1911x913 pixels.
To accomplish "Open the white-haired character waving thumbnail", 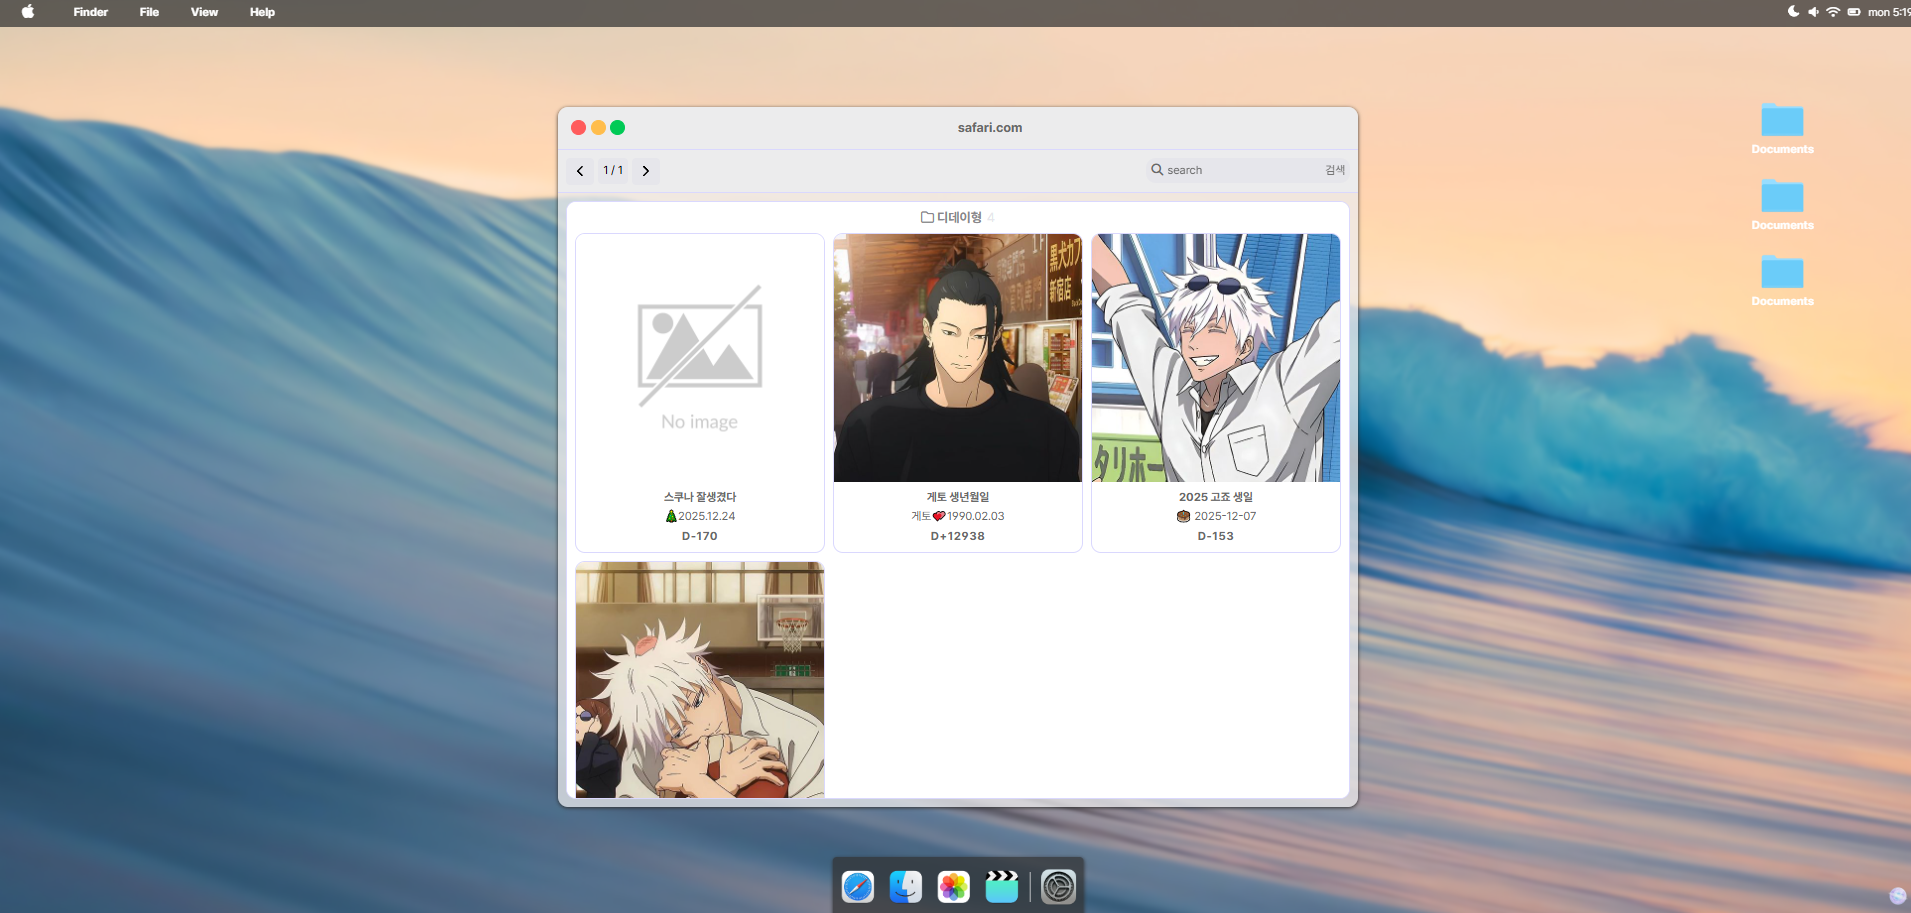I will (1216, 358).
